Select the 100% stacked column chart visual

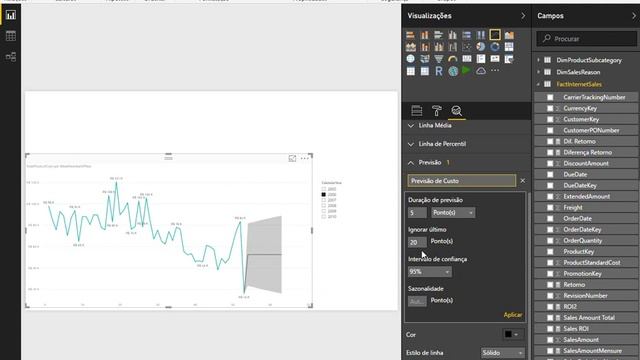point(481,35)
